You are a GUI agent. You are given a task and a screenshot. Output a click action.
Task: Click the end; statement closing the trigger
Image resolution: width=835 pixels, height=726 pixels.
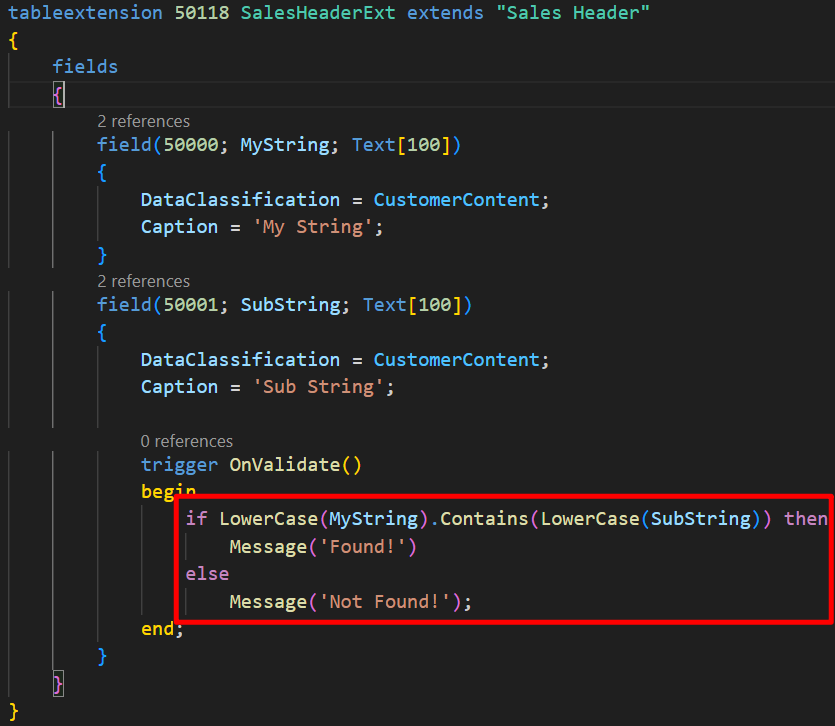click(162, 628)
